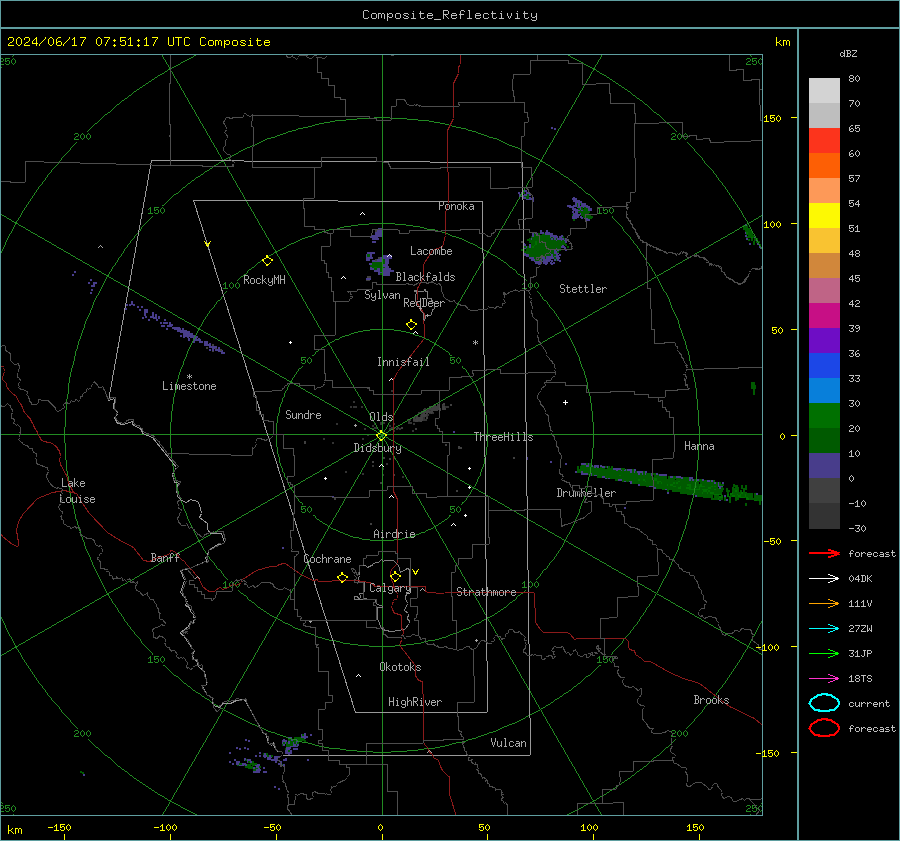Screen dimensions: 900x841
Task: Click the 20 dBZ green color swatch
Action: tap(824, 416)
